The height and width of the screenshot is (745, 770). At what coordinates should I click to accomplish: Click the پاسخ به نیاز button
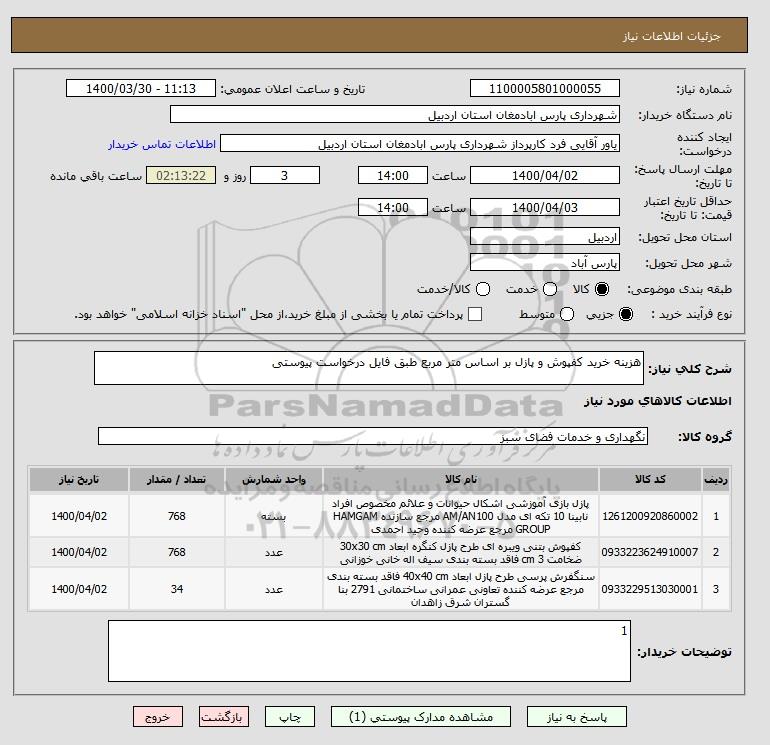(x=577, y=717)
